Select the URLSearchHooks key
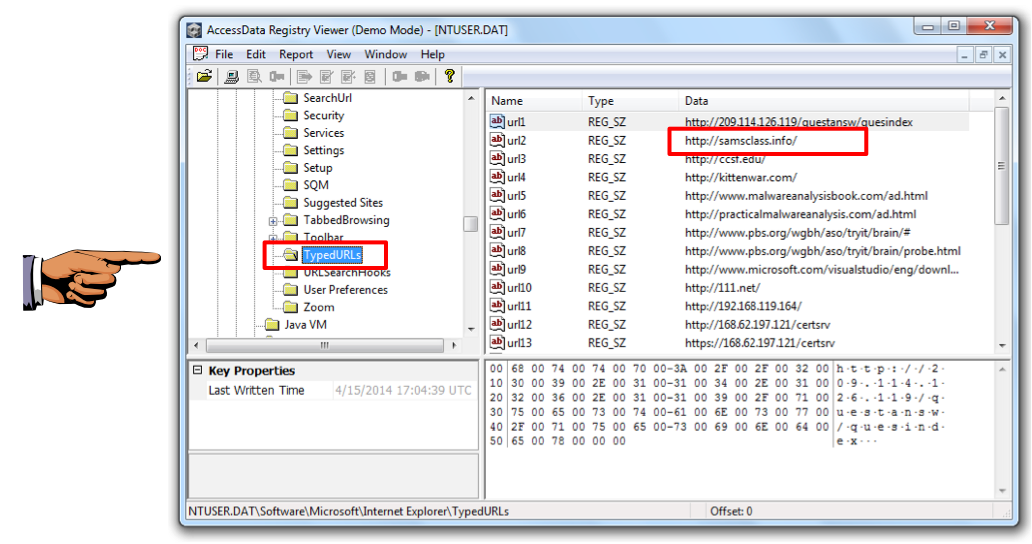The image size is (1032, 544). pyautogui.click(x=347, y=272)
